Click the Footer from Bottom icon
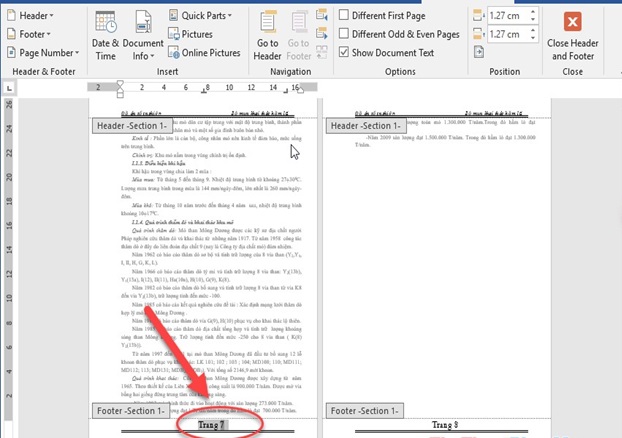 (479, 34)
